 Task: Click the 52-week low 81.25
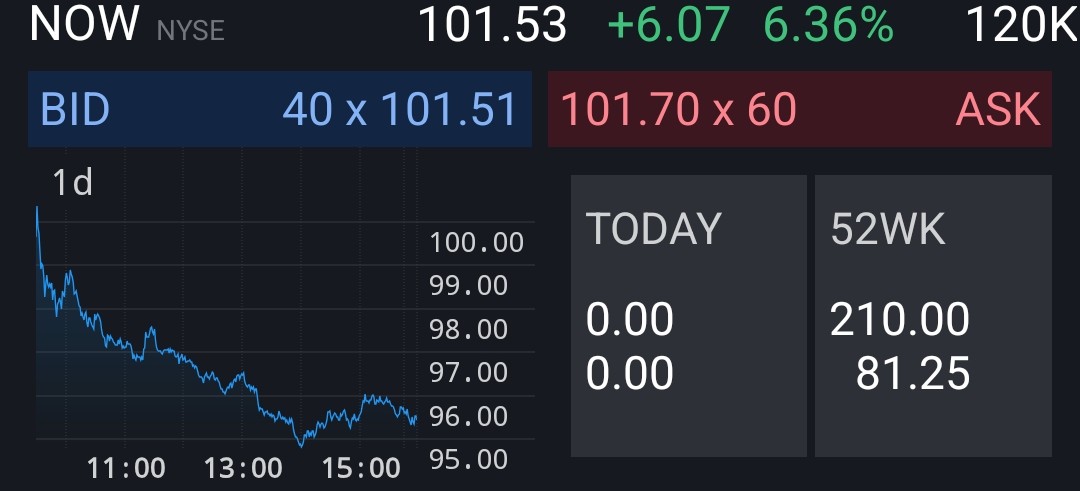click(913, 373)
